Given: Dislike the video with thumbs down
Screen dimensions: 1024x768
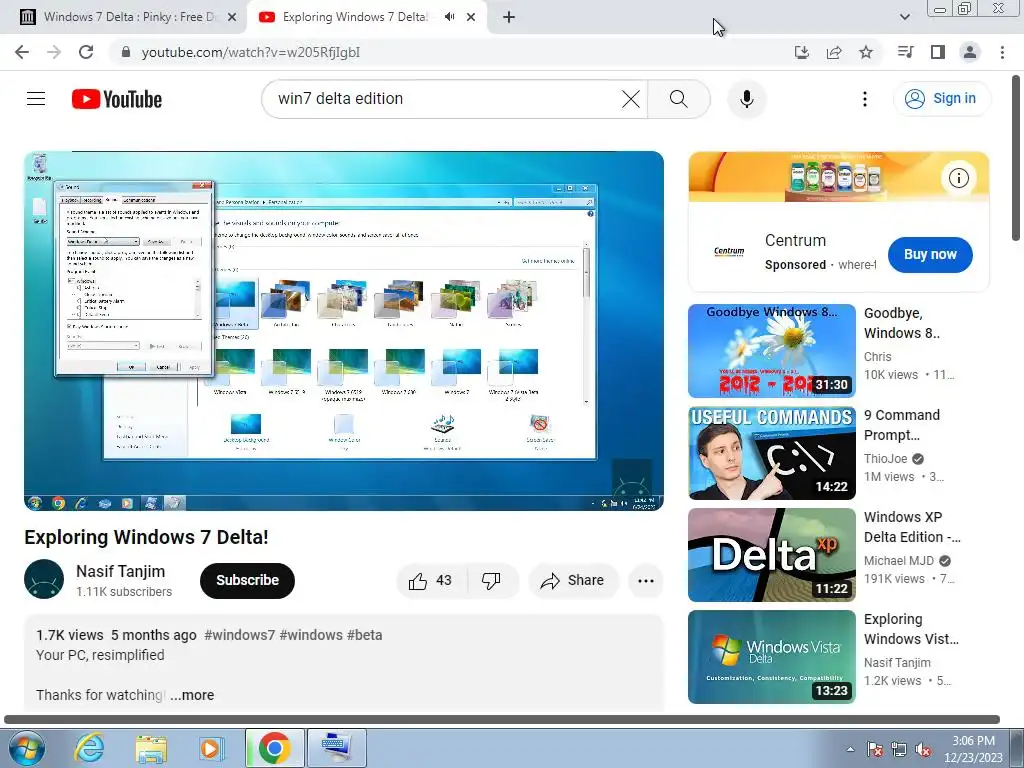Looking at the screenshot, I should pos(490,581).
